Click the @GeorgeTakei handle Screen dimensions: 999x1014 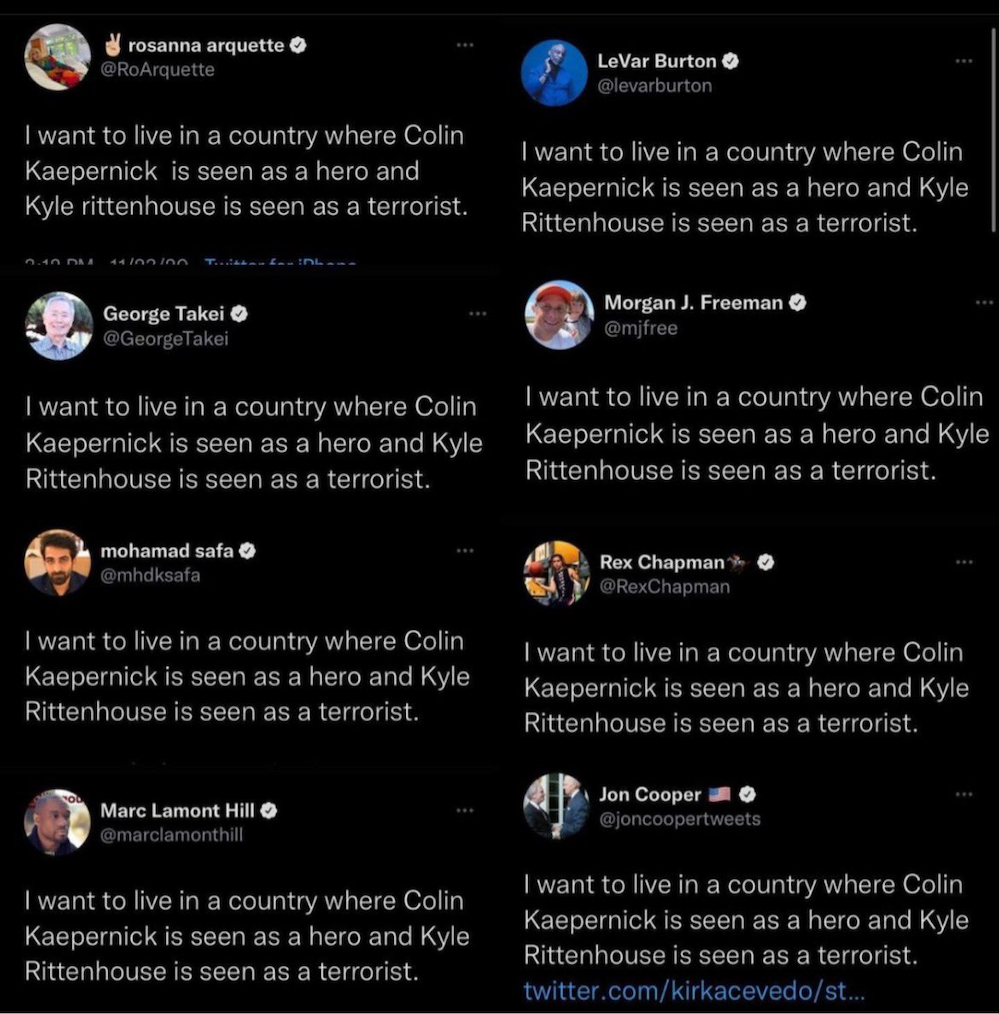pyautogui.click(x=166, y=339)
